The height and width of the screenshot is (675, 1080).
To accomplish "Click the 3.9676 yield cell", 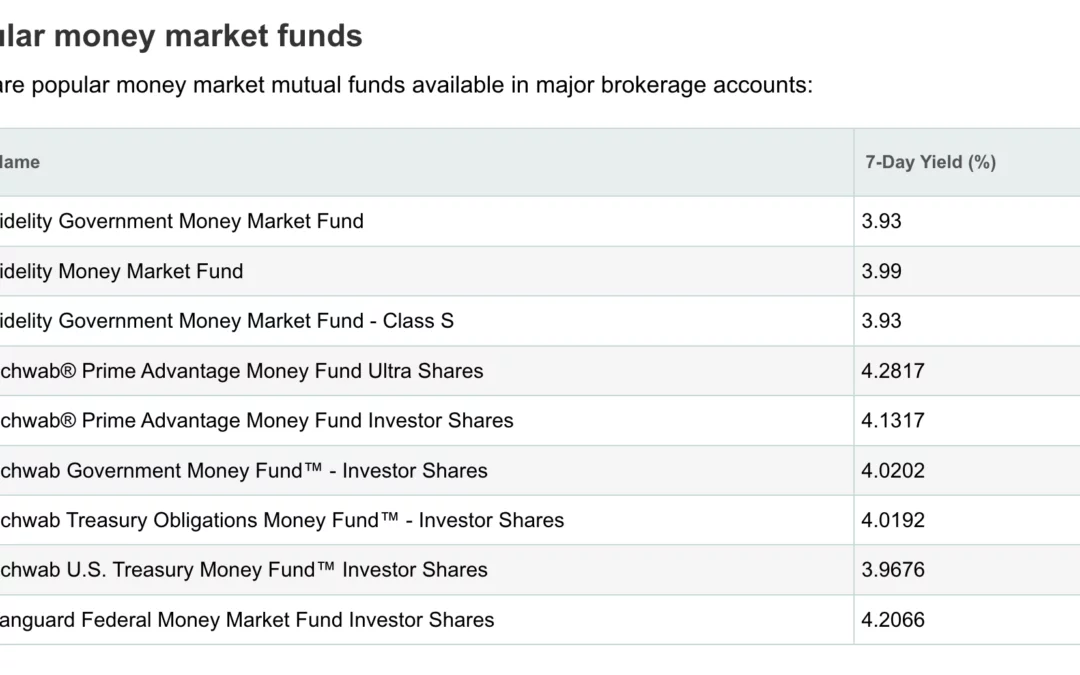I will point(967,570).
